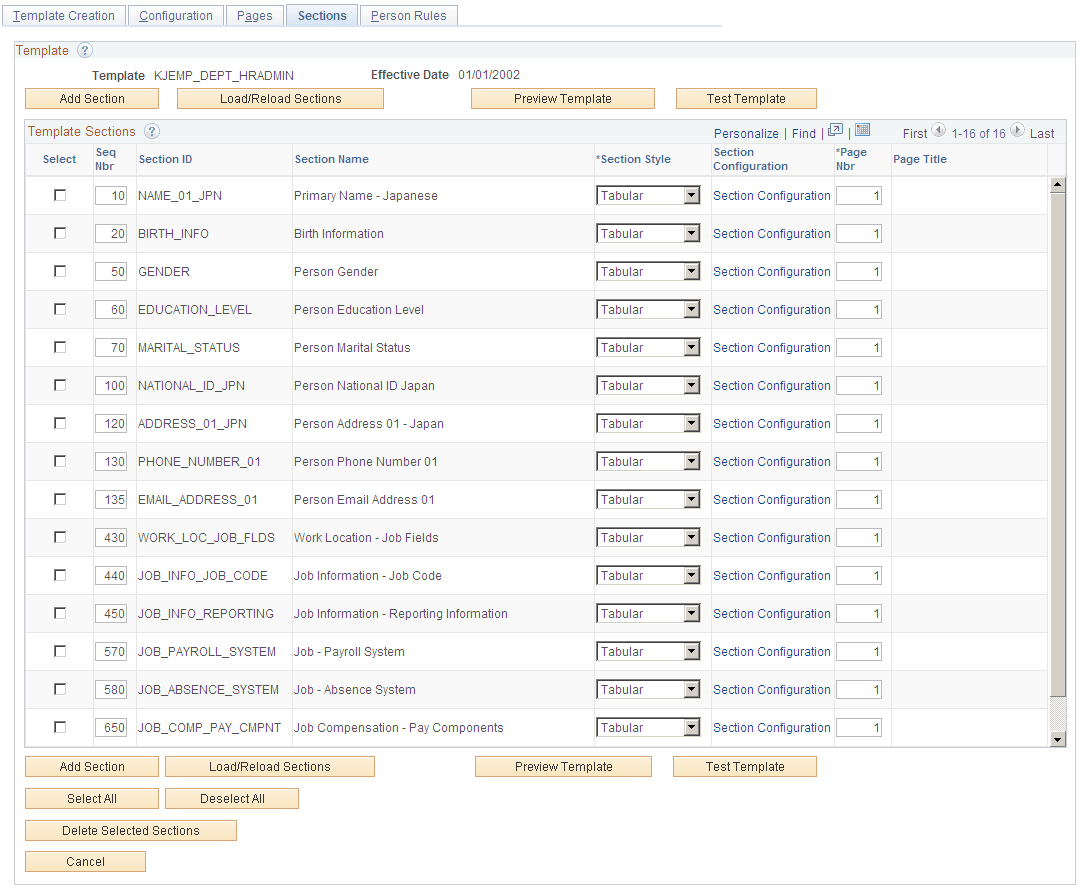Screen dimensions: 1087x892
Task: Click the First navigation arrow icon
Action: click(x=938, y=131)
